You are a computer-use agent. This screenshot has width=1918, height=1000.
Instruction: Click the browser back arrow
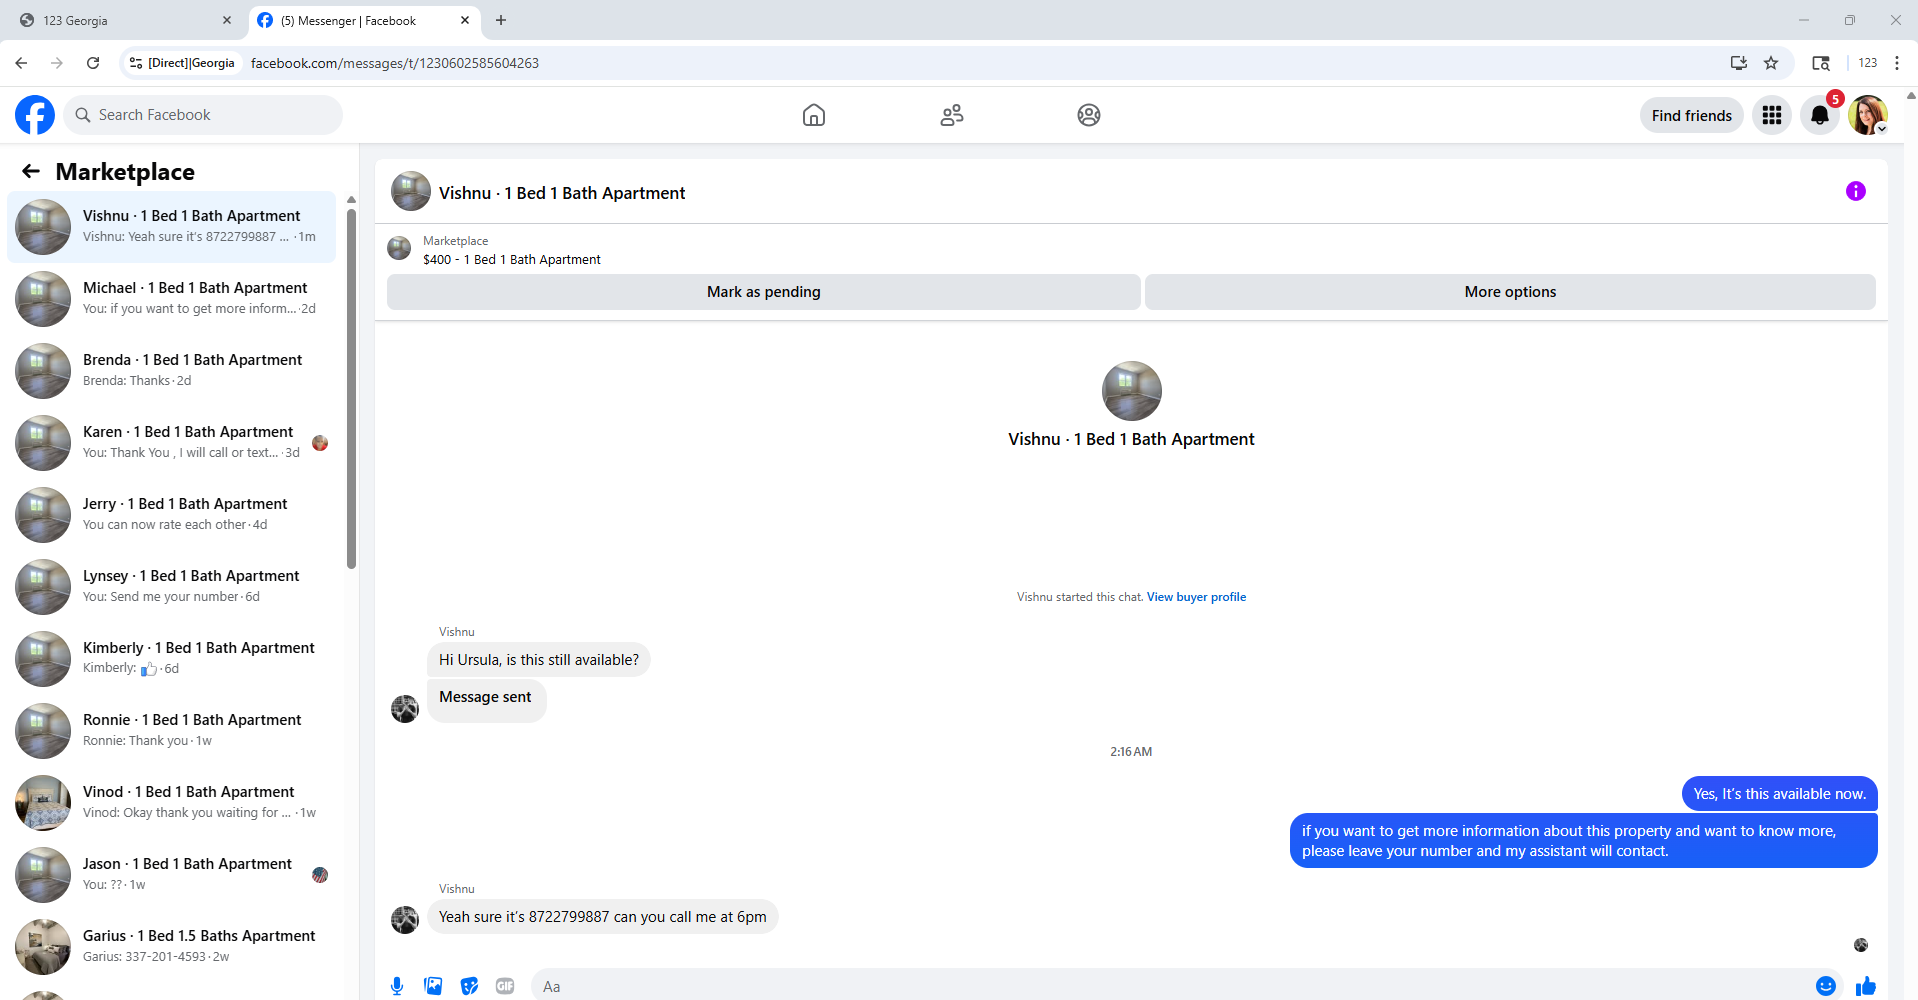21,63
